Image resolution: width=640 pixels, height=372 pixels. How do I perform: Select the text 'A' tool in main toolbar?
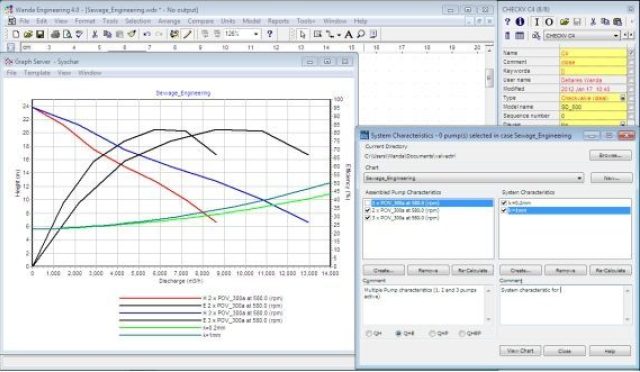pos(349,34)
